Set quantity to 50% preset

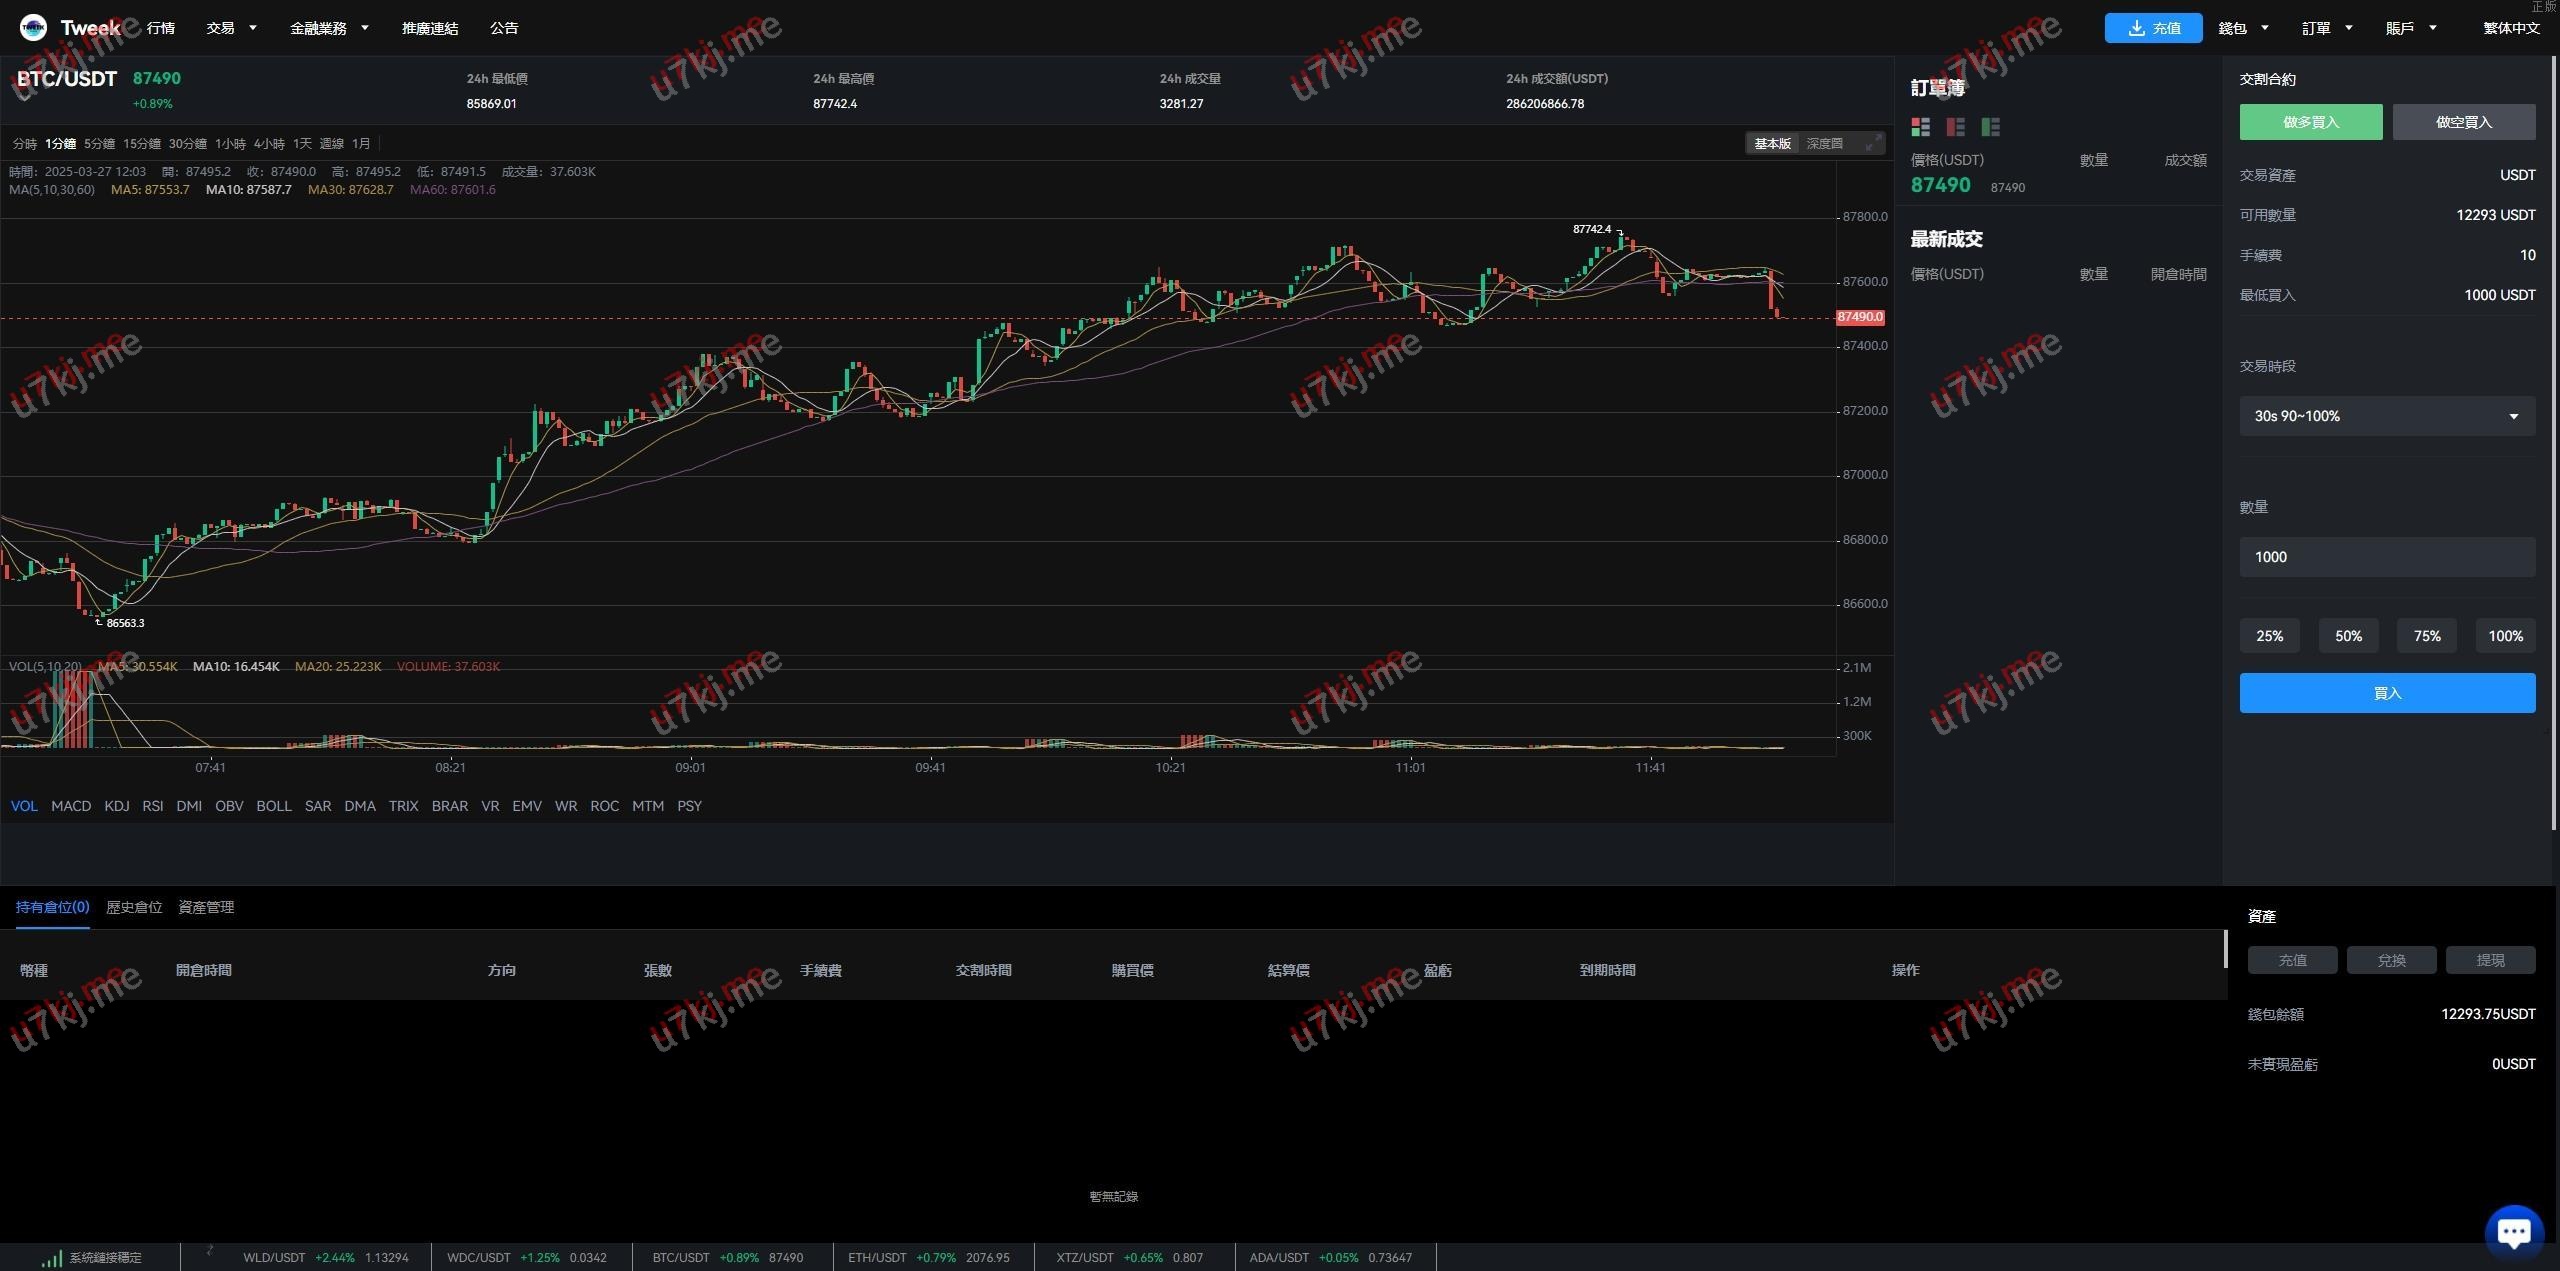(2347, 636)
